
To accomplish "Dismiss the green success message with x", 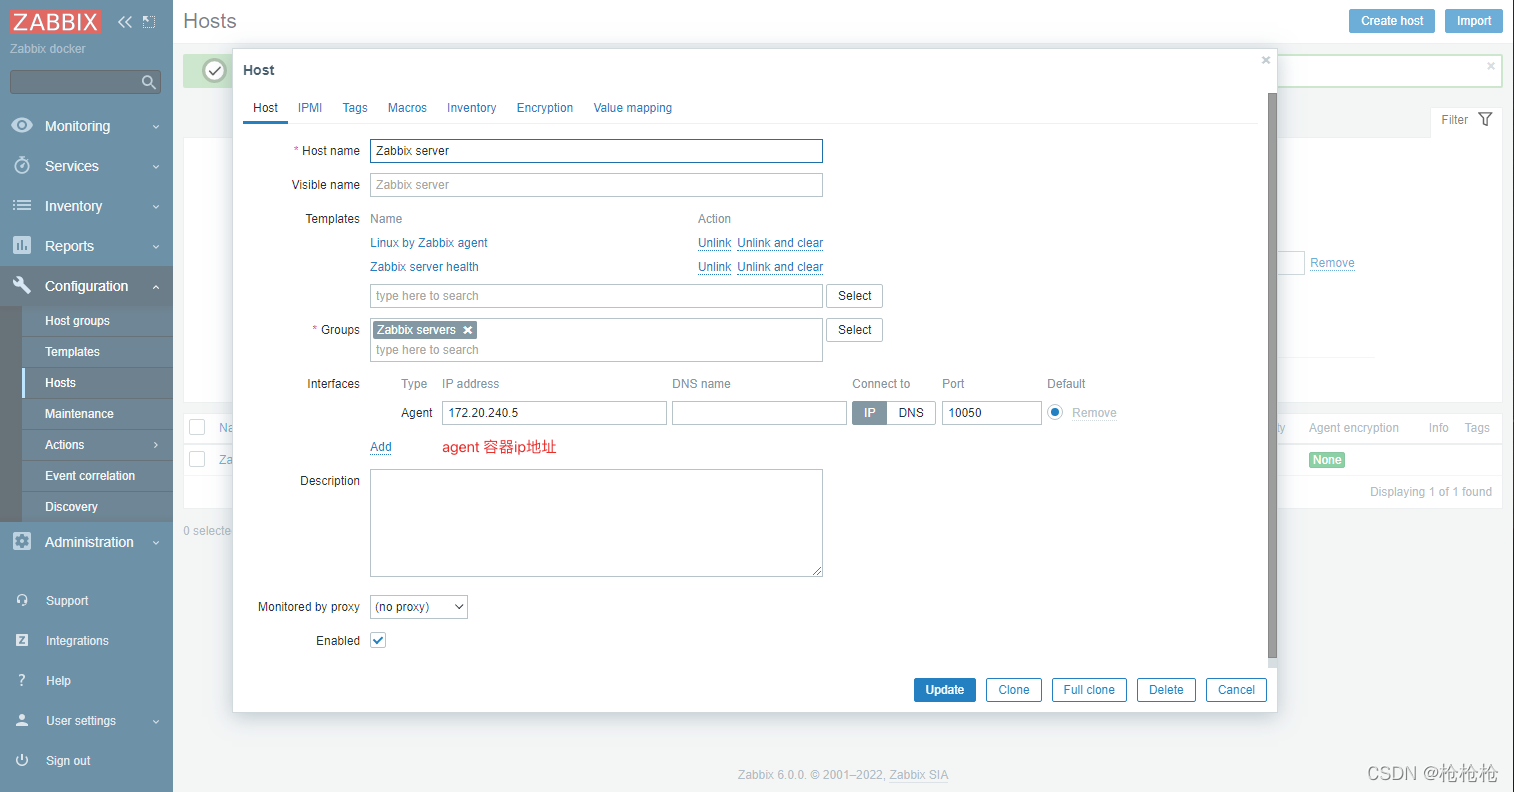I will pyautogui.click(x=1491, y=66).
